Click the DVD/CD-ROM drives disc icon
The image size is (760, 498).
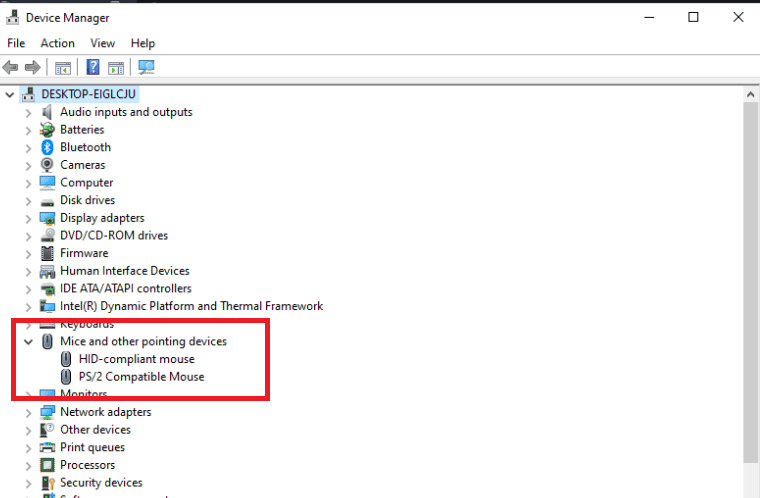tap(47, 235)
